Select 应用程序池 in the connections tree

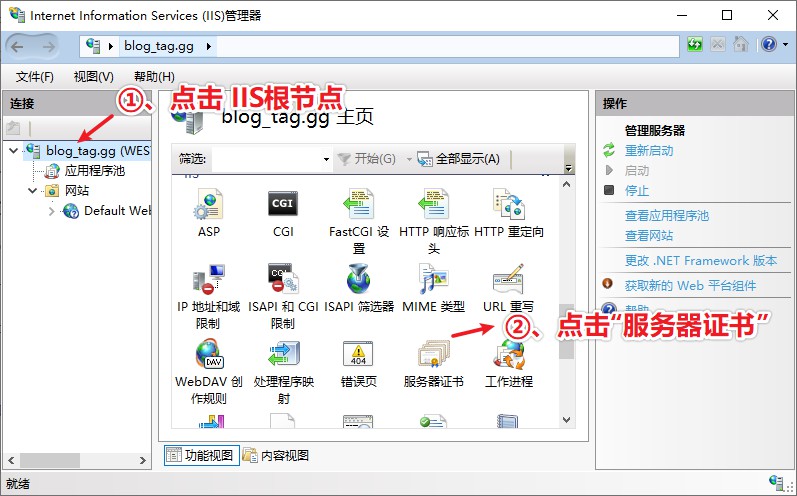tap(94, 171)
